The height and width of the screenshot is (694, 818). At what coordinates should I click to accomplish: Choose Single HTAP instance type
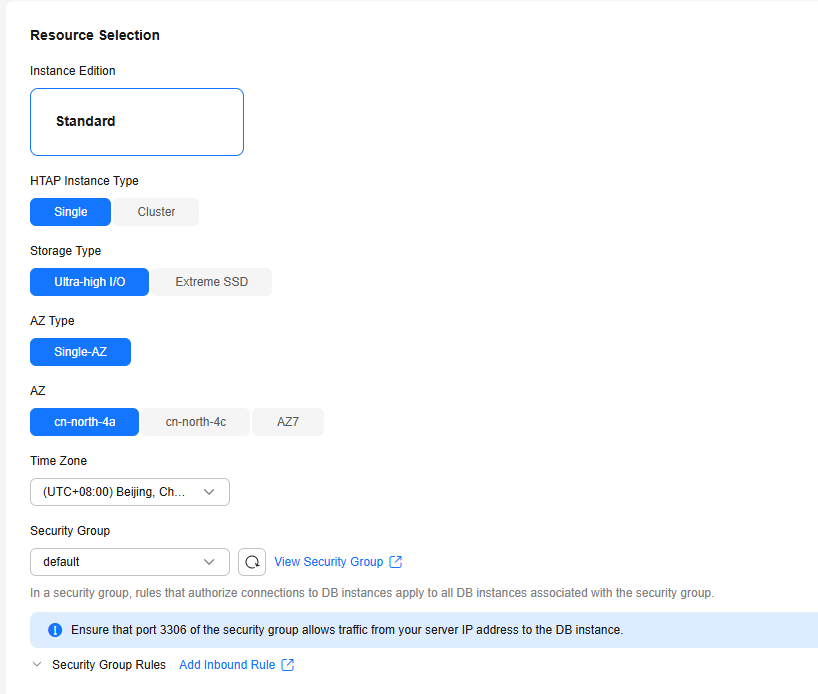point(70,212)
